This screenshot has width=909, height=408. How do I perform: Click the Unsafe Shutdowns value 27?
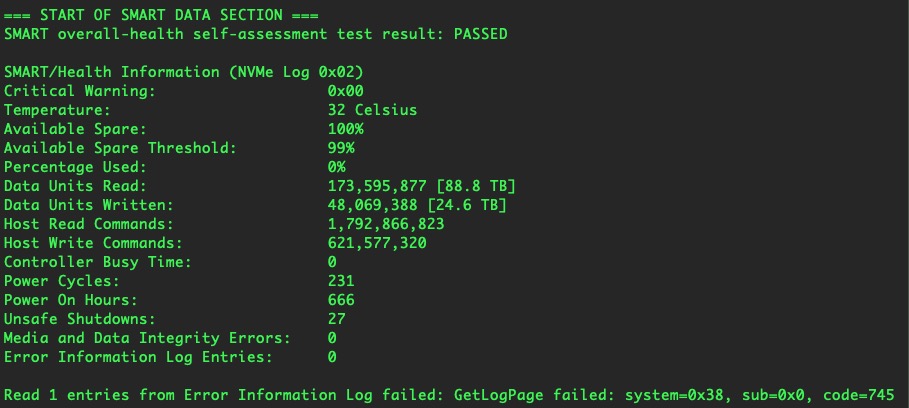pos(336,319)
